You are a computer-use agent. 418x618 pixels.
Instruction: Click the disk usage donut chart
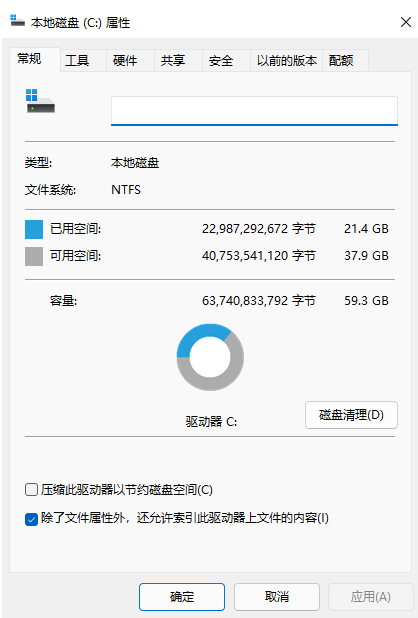(210, 357)
